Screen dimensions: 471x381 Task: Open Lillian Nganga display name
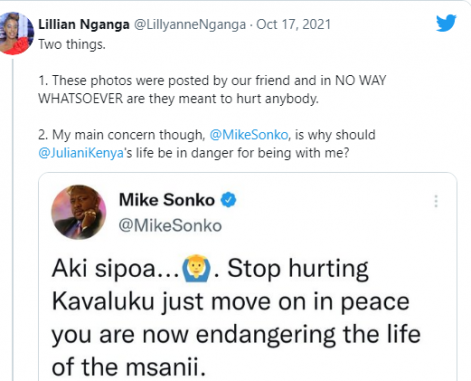(84, 24)
